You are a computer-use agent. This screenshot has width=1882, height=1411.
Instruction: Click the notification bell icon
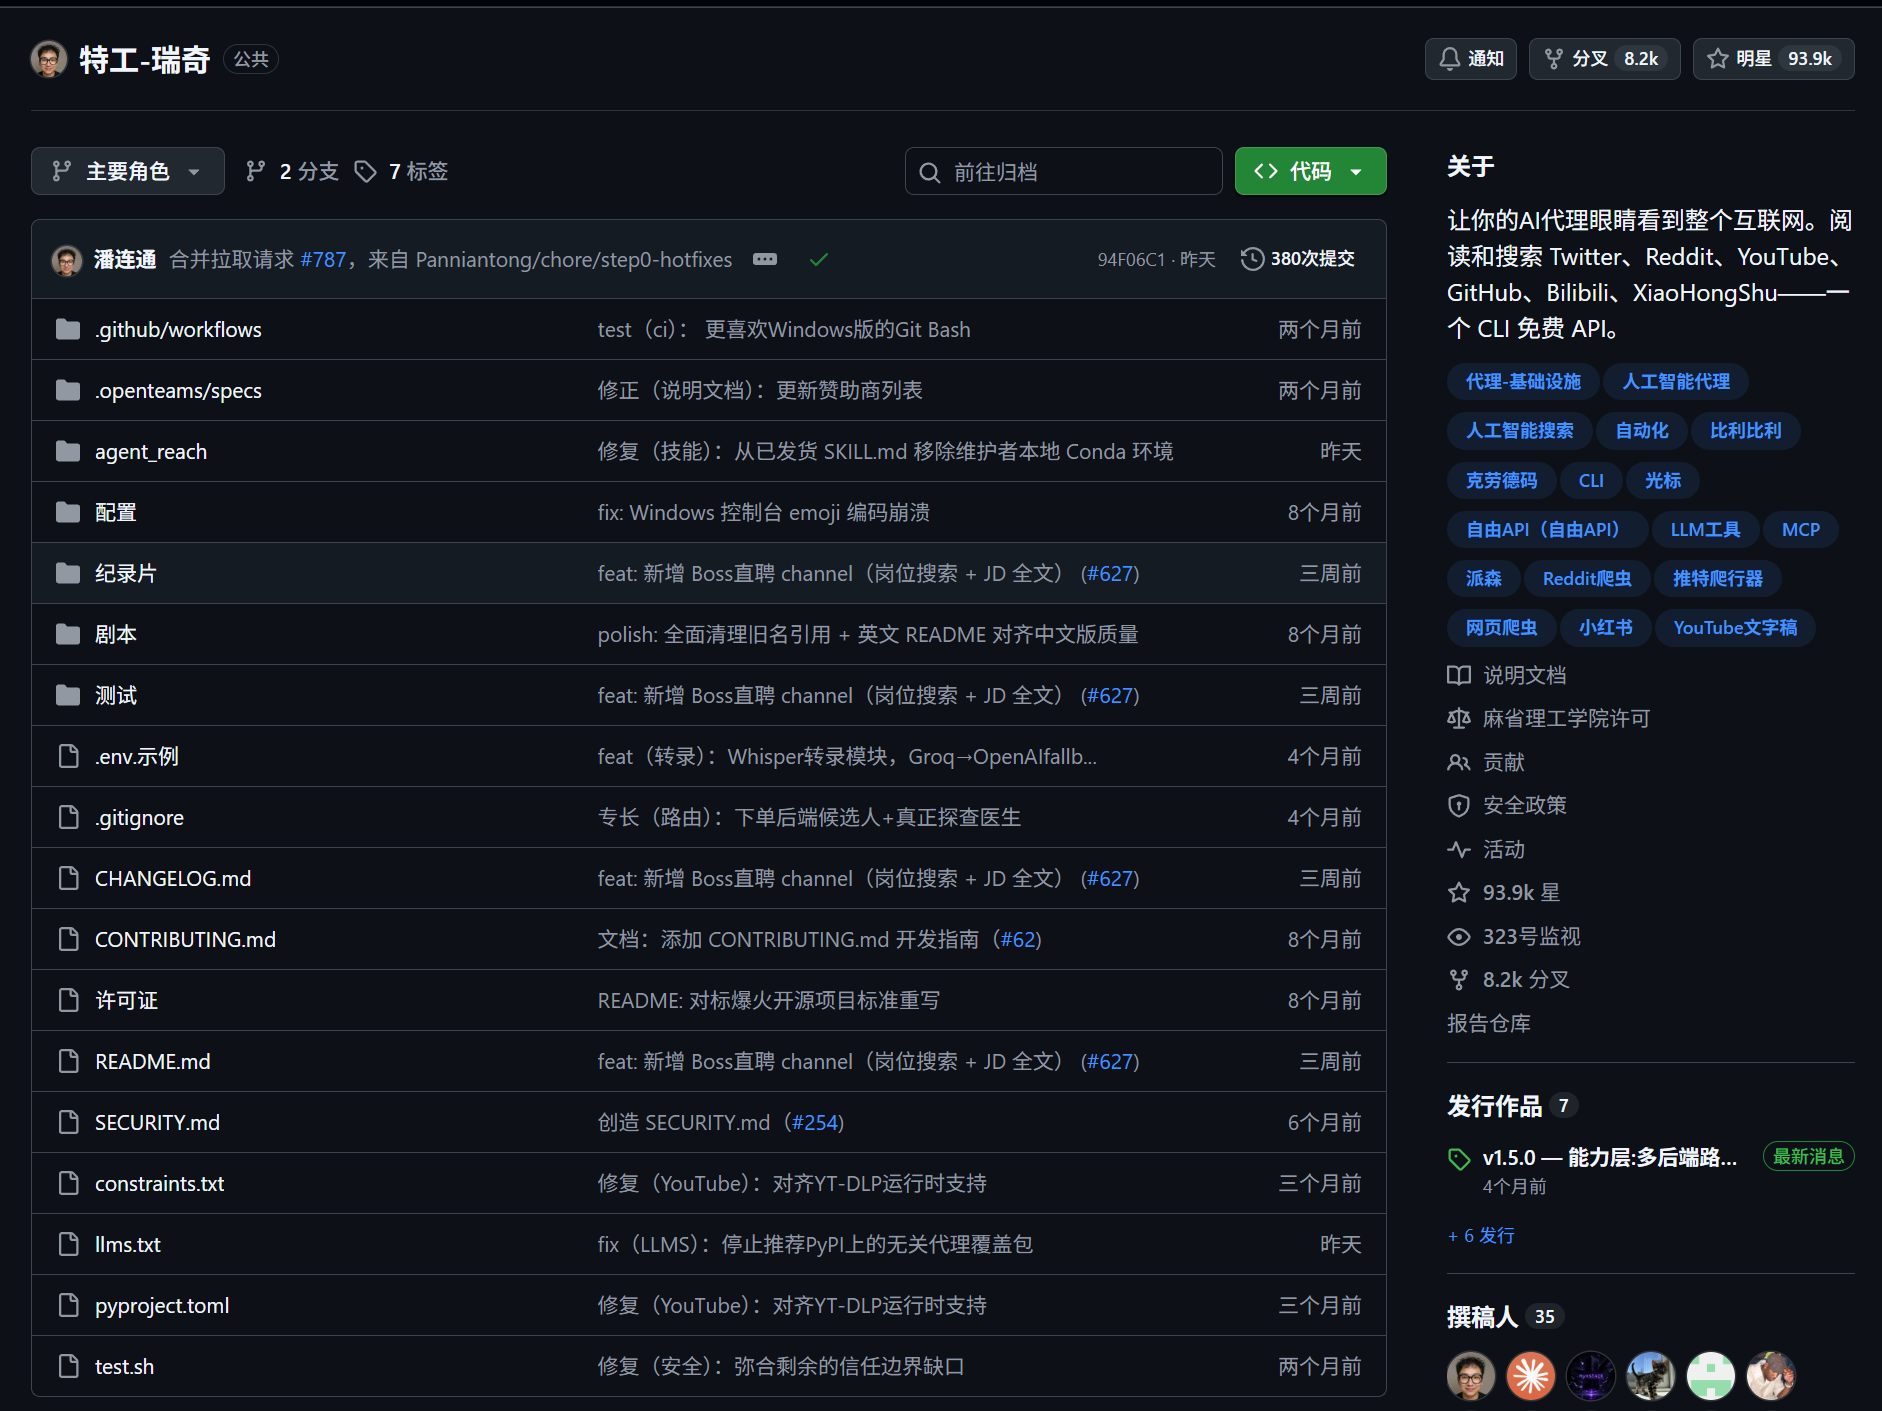(1449, 59)
